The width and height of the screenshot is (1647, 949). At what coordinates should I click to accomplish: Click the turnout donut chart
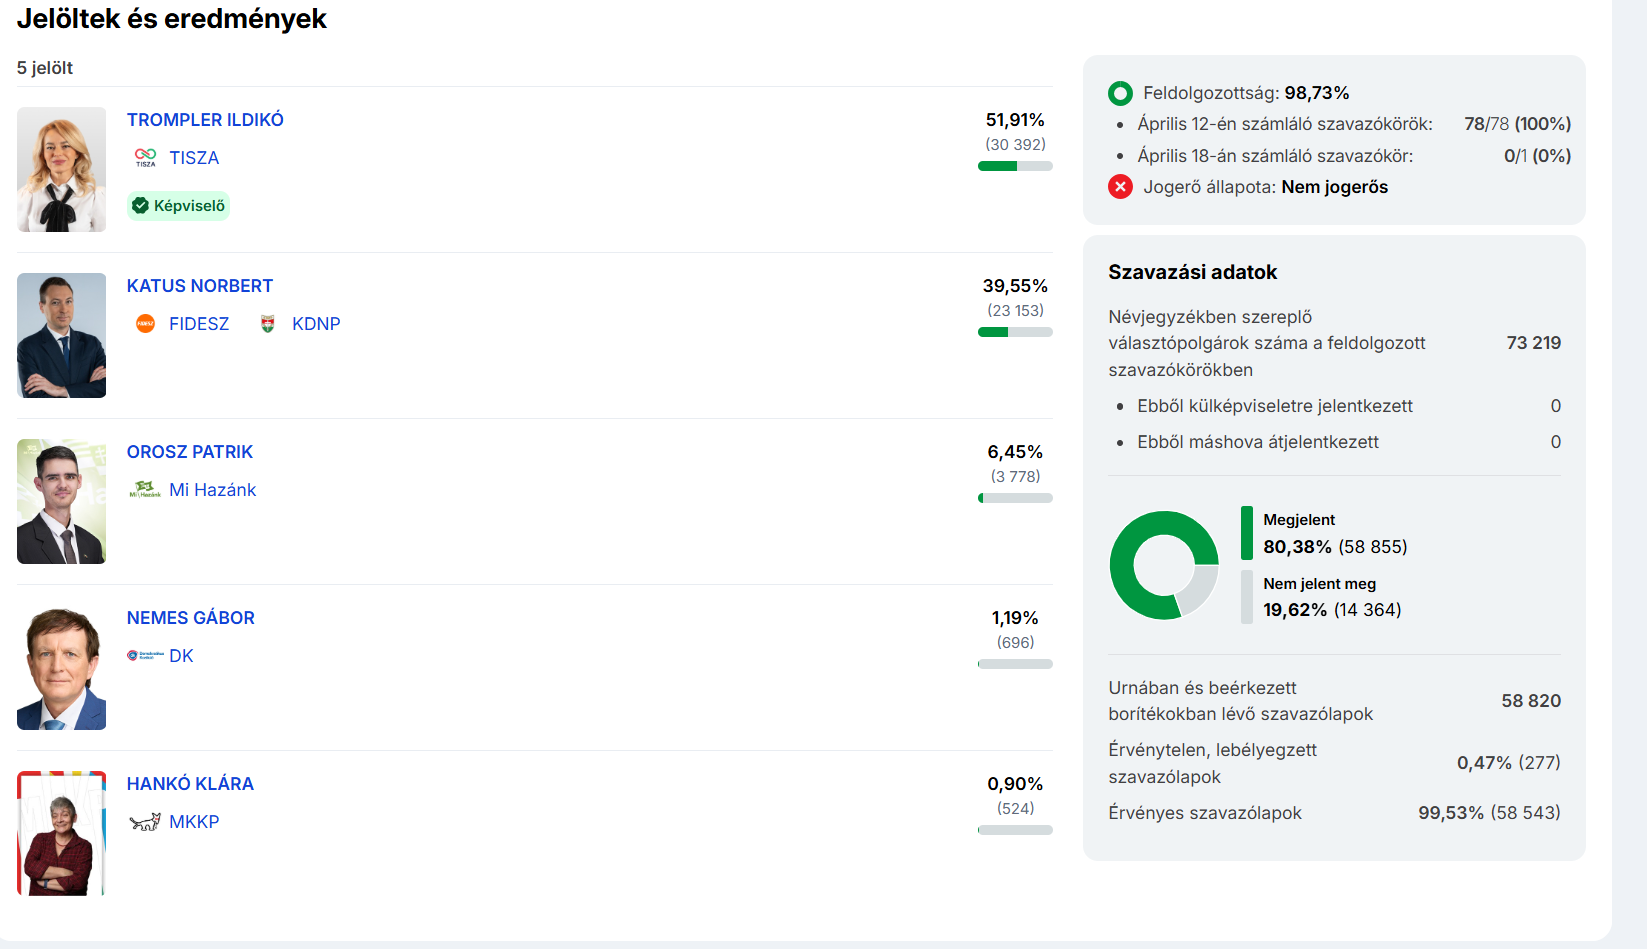pyautogui.click(x=1164, y=565)
